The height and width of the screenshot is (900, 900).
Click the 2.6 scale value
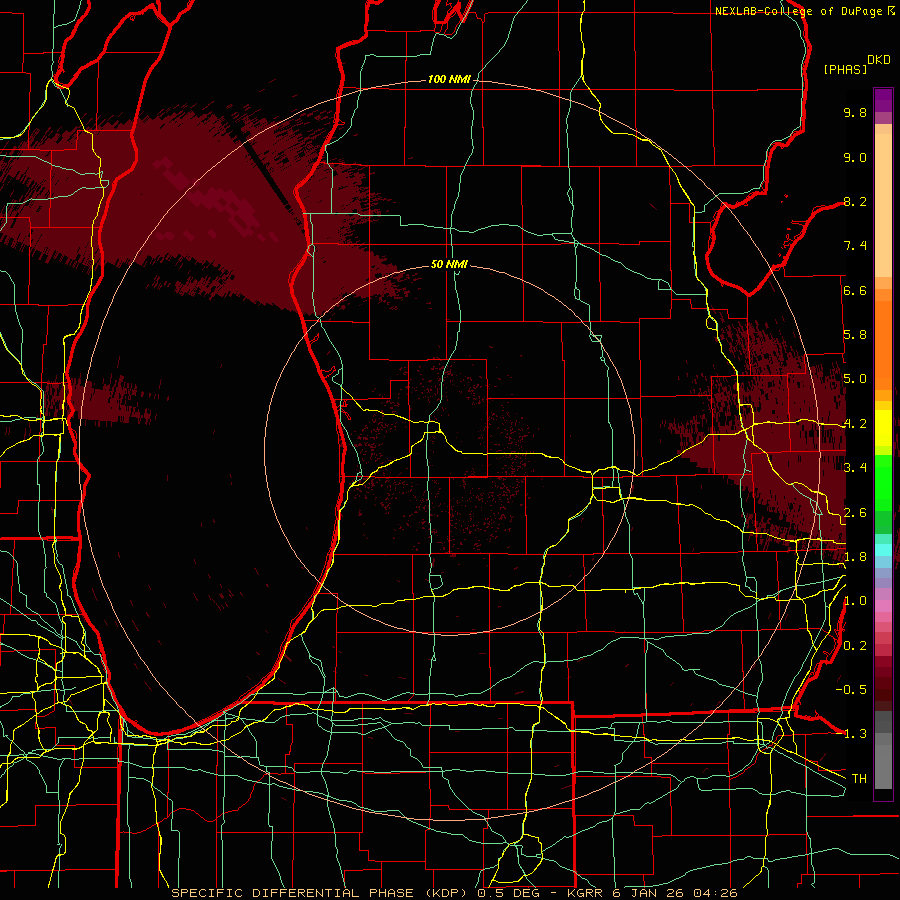pos(855,512)
